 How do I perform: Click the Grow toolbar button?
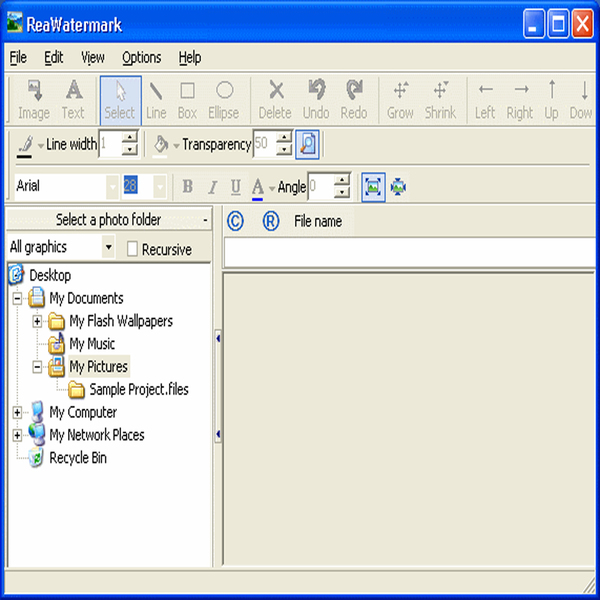tap(400, 100)
